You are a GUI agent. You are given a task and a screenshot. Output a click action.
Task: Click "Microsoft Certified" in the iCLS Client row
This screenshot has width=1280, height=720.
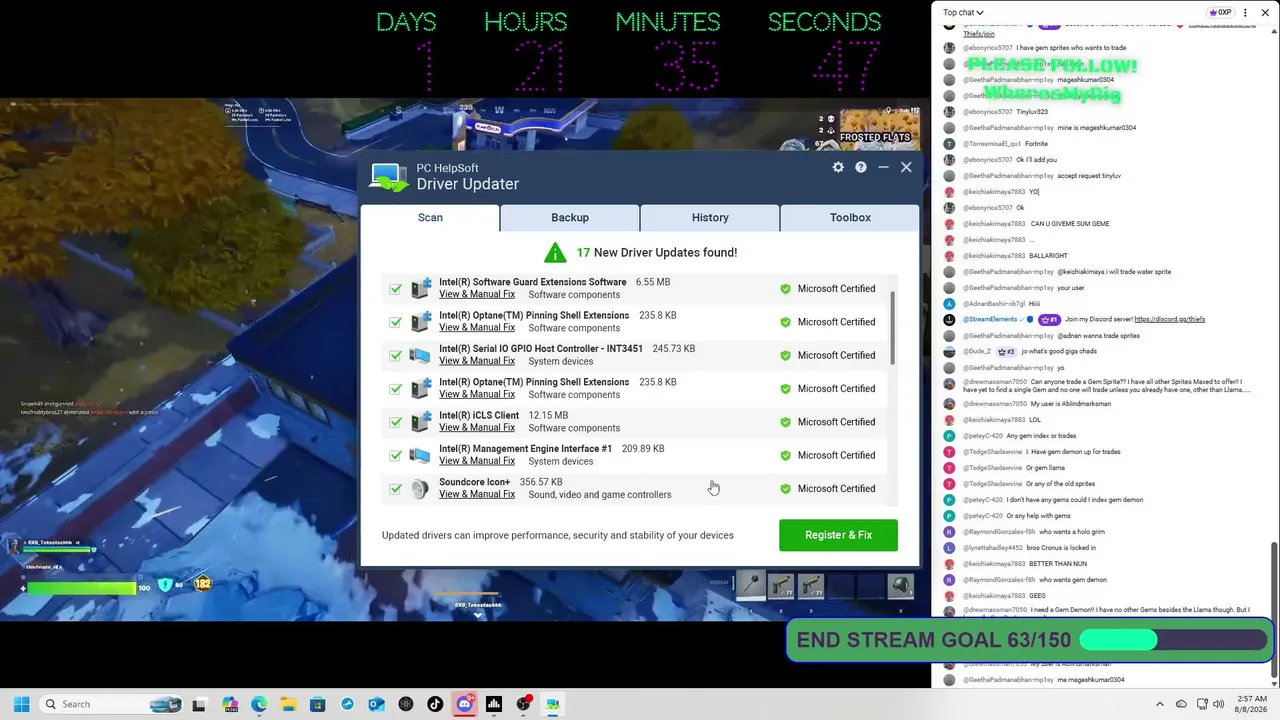[x=836, y=422]
